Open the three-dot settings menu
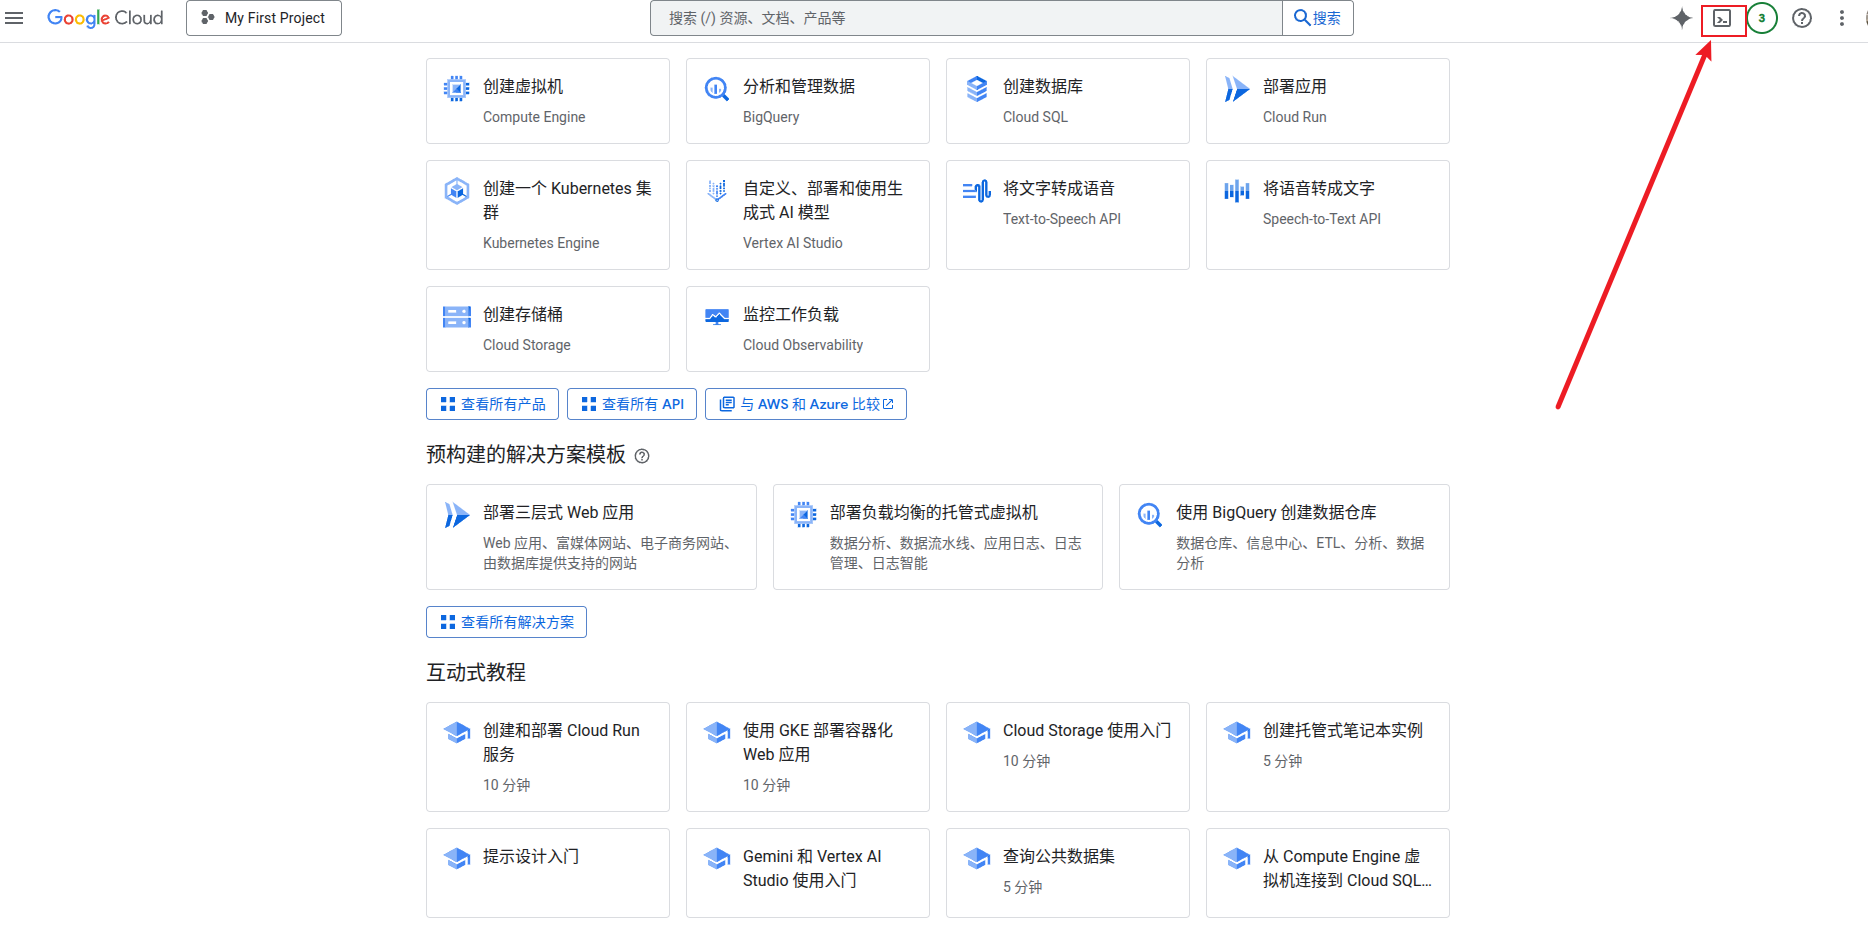 click(x=1841, y=18)
